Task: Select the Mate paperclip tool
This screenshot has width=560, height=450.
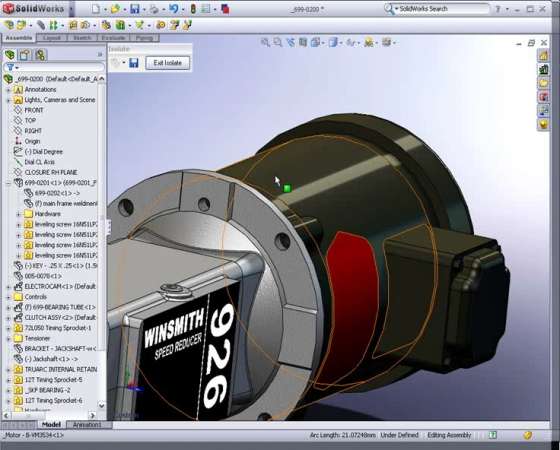Action: (41, 25)
